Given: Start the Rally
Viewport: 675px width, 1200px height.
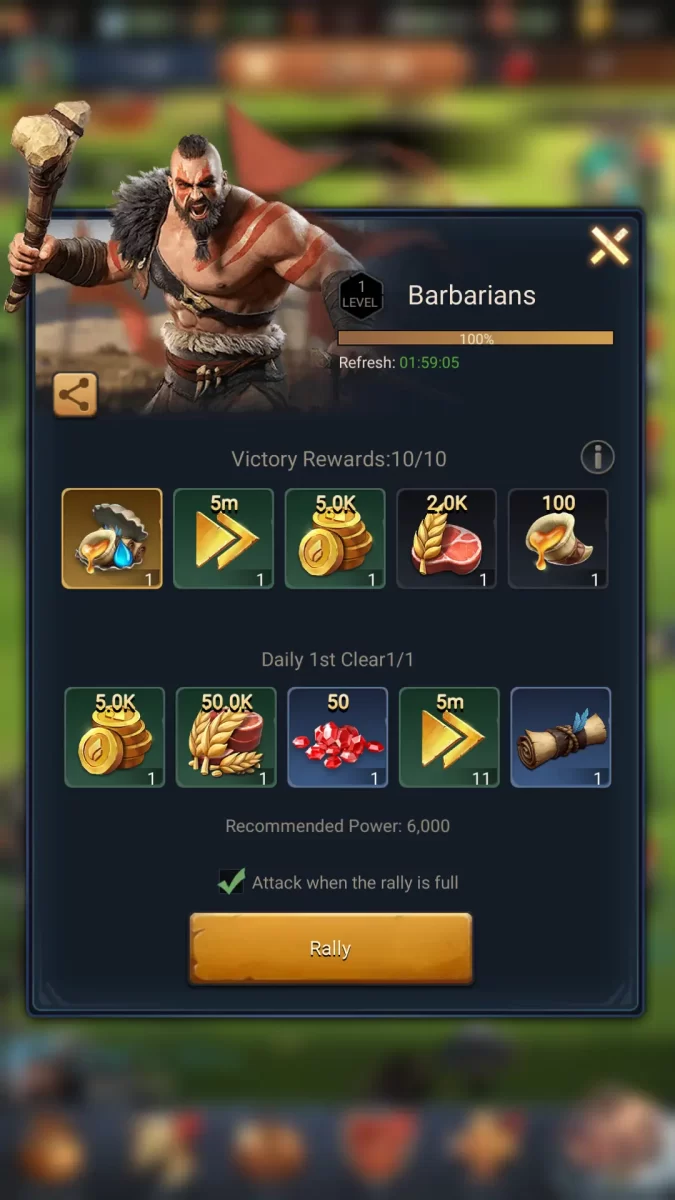Looking at the screenshot, I should click(x=331, y=948).
